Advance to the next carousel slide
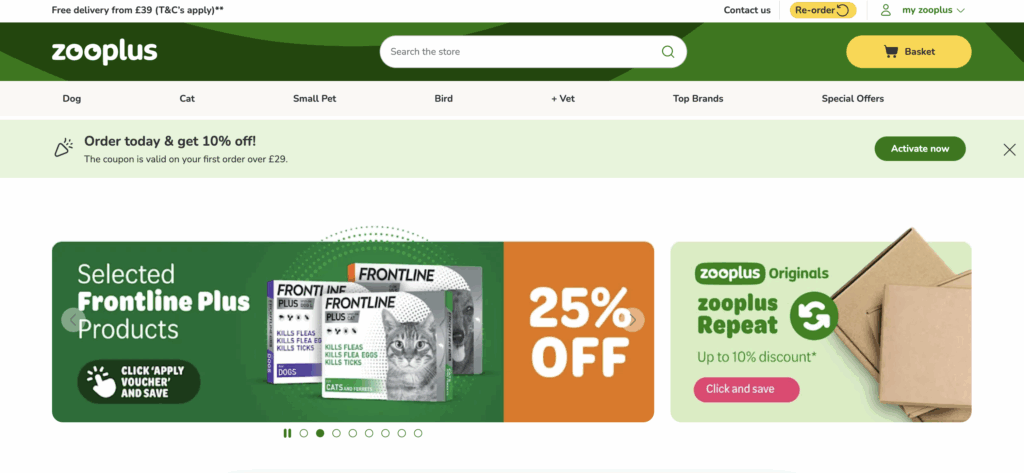 [632, 320]
